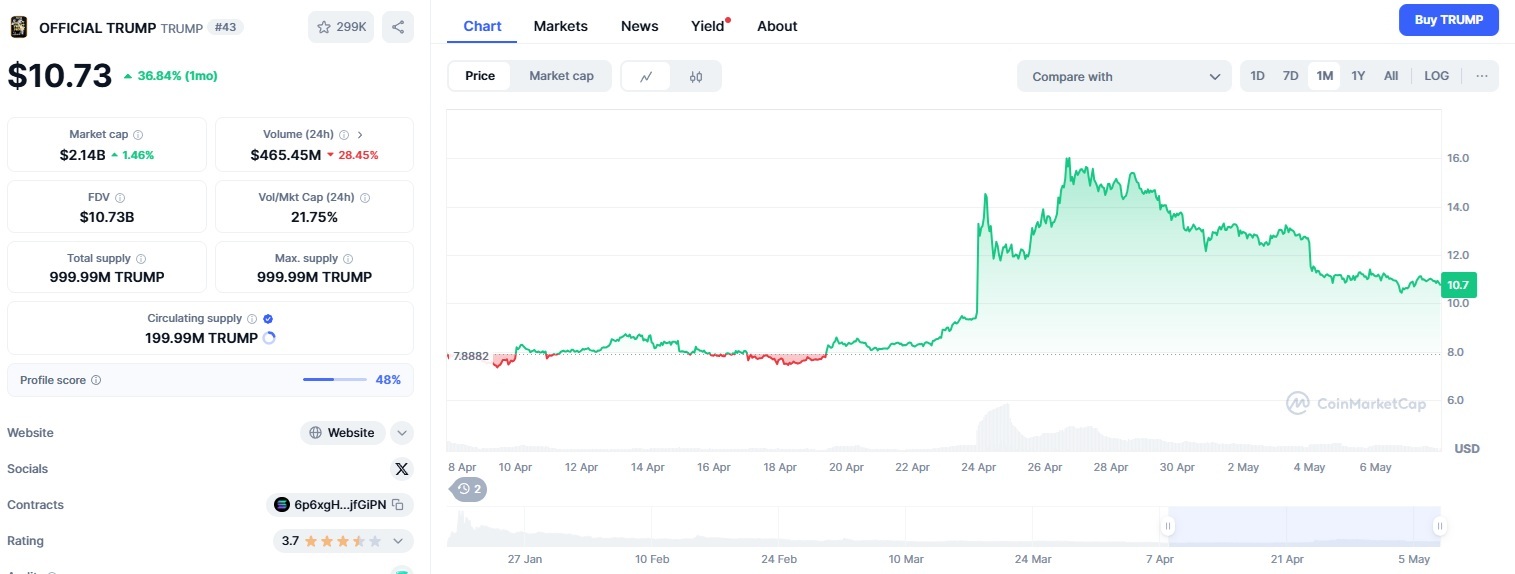Click the Buy TRUMP button
1515x574 pixels.
pos(1448,20)
